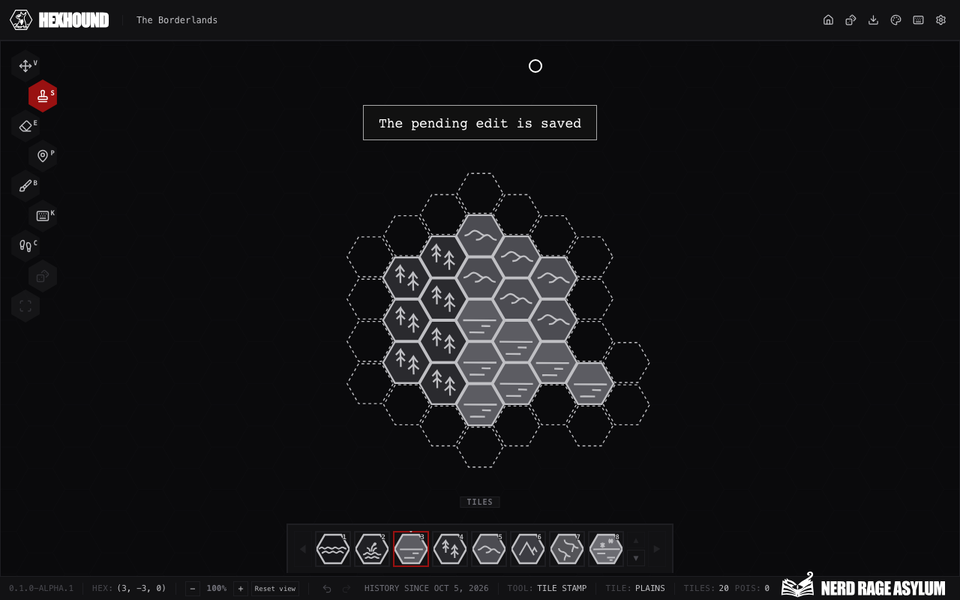Click the Reset view button

[275, 588]
